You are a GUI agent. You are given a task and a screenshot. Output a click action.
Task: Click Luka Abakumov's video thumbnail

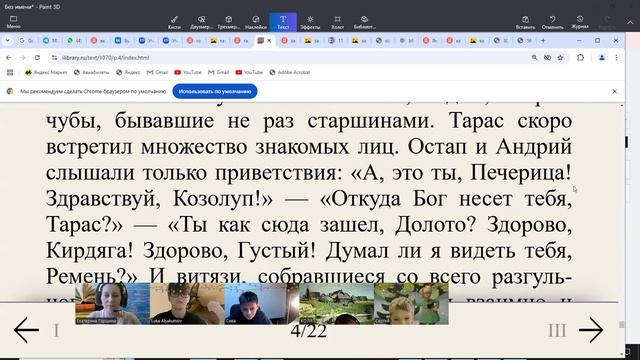(187, 304)
